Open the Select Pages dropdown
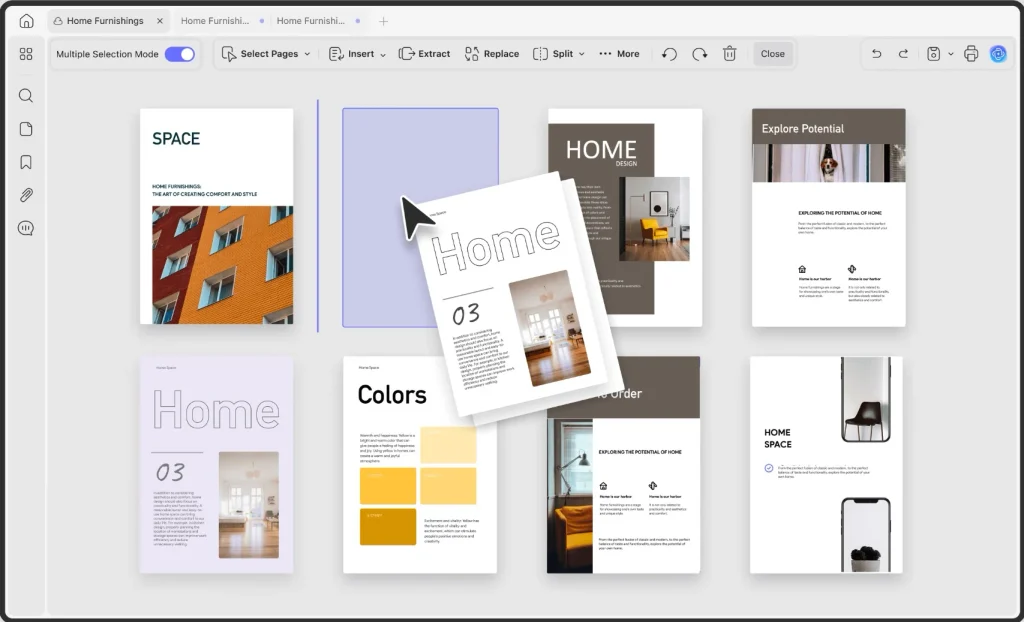This screenshot has height=622, width=1024. point(266,54)
